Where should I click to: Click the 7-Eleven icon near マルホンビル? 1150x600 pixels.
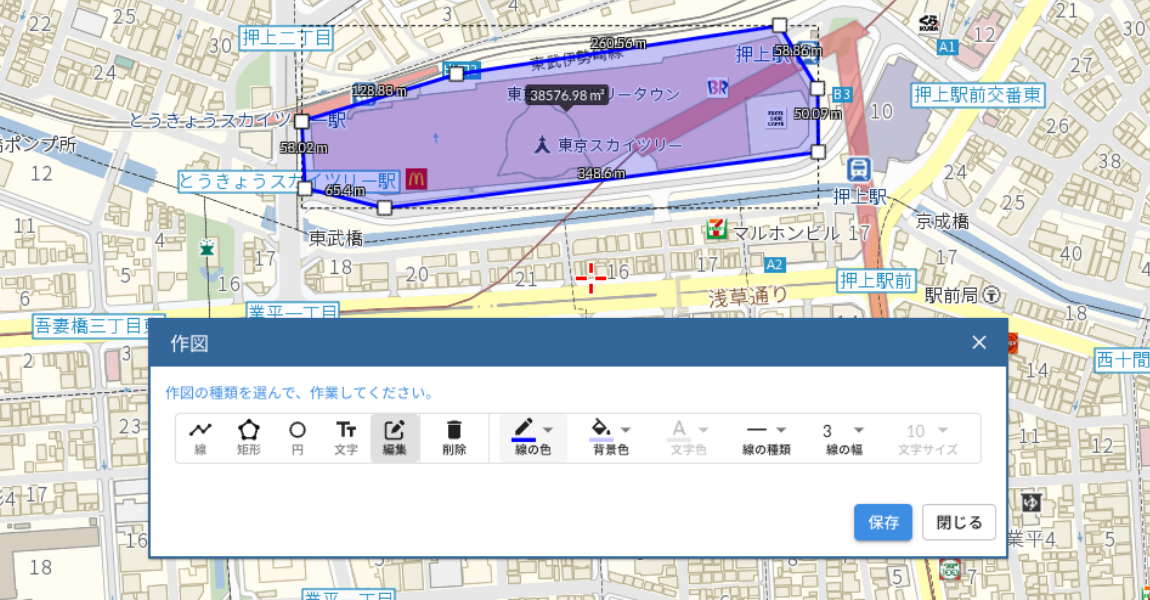pyautogui.click(x=716, y=228)
